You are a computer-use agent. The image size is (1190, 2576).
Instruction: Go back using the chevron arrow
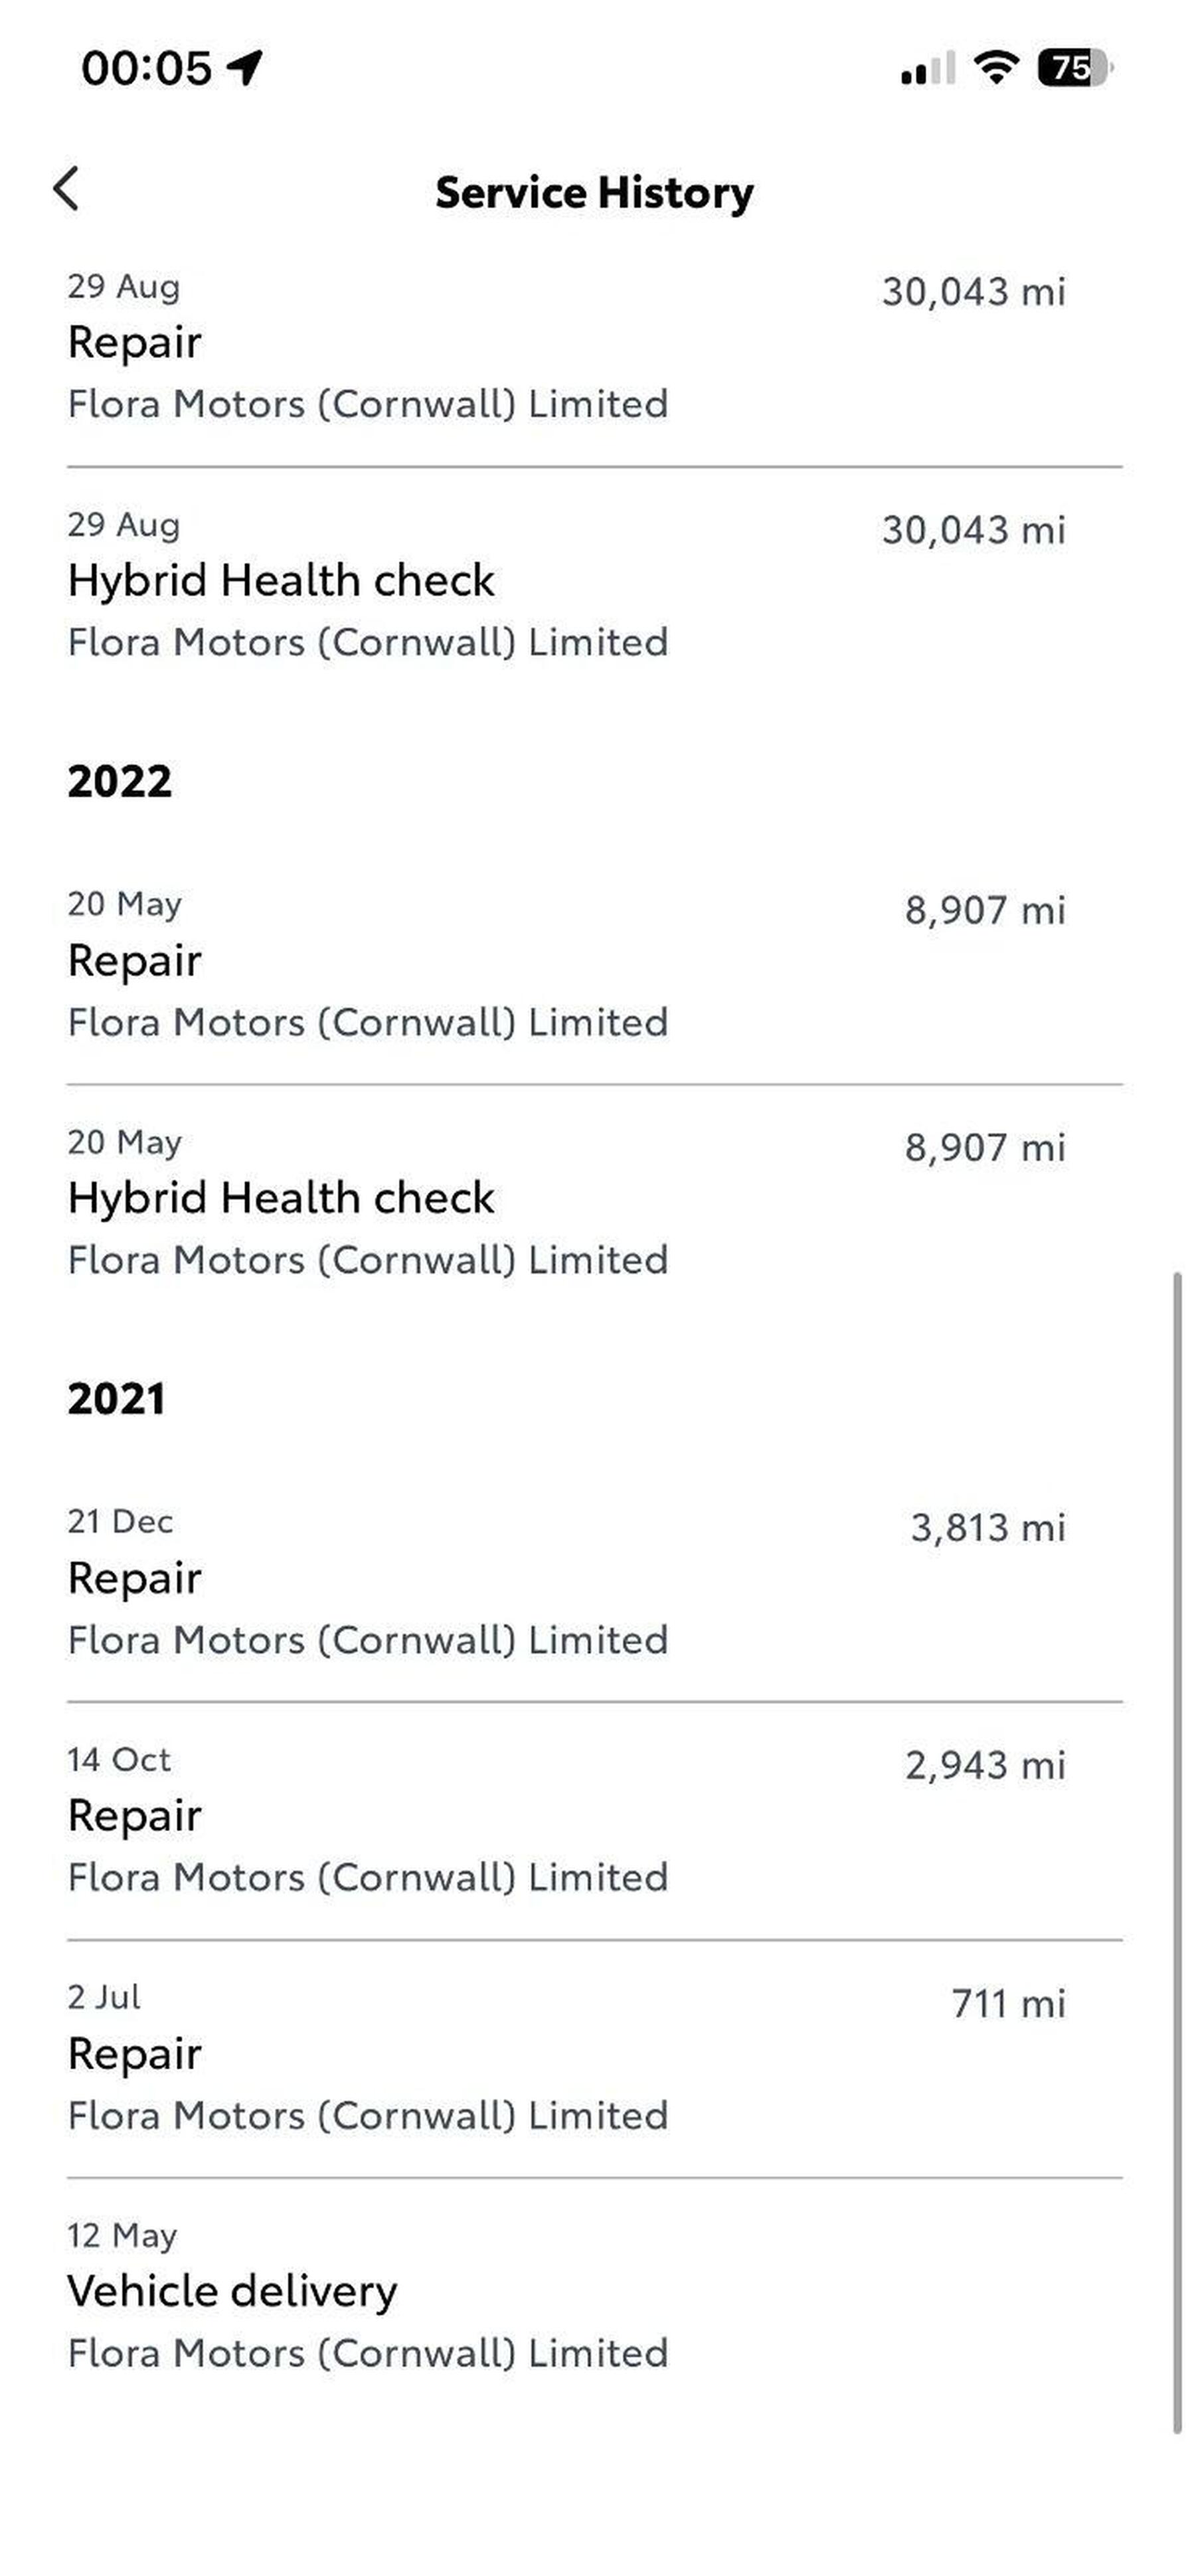66,189
